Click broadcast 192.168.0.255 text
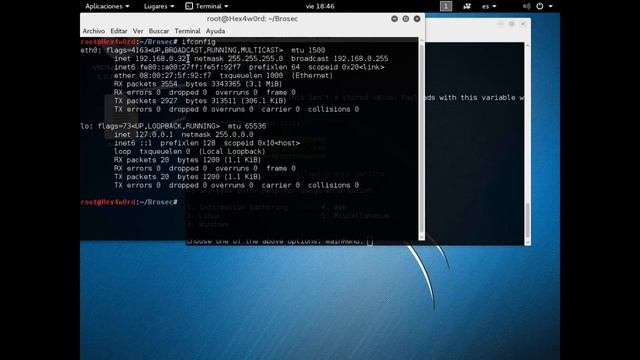640x360 pixels. click(340, 59)
